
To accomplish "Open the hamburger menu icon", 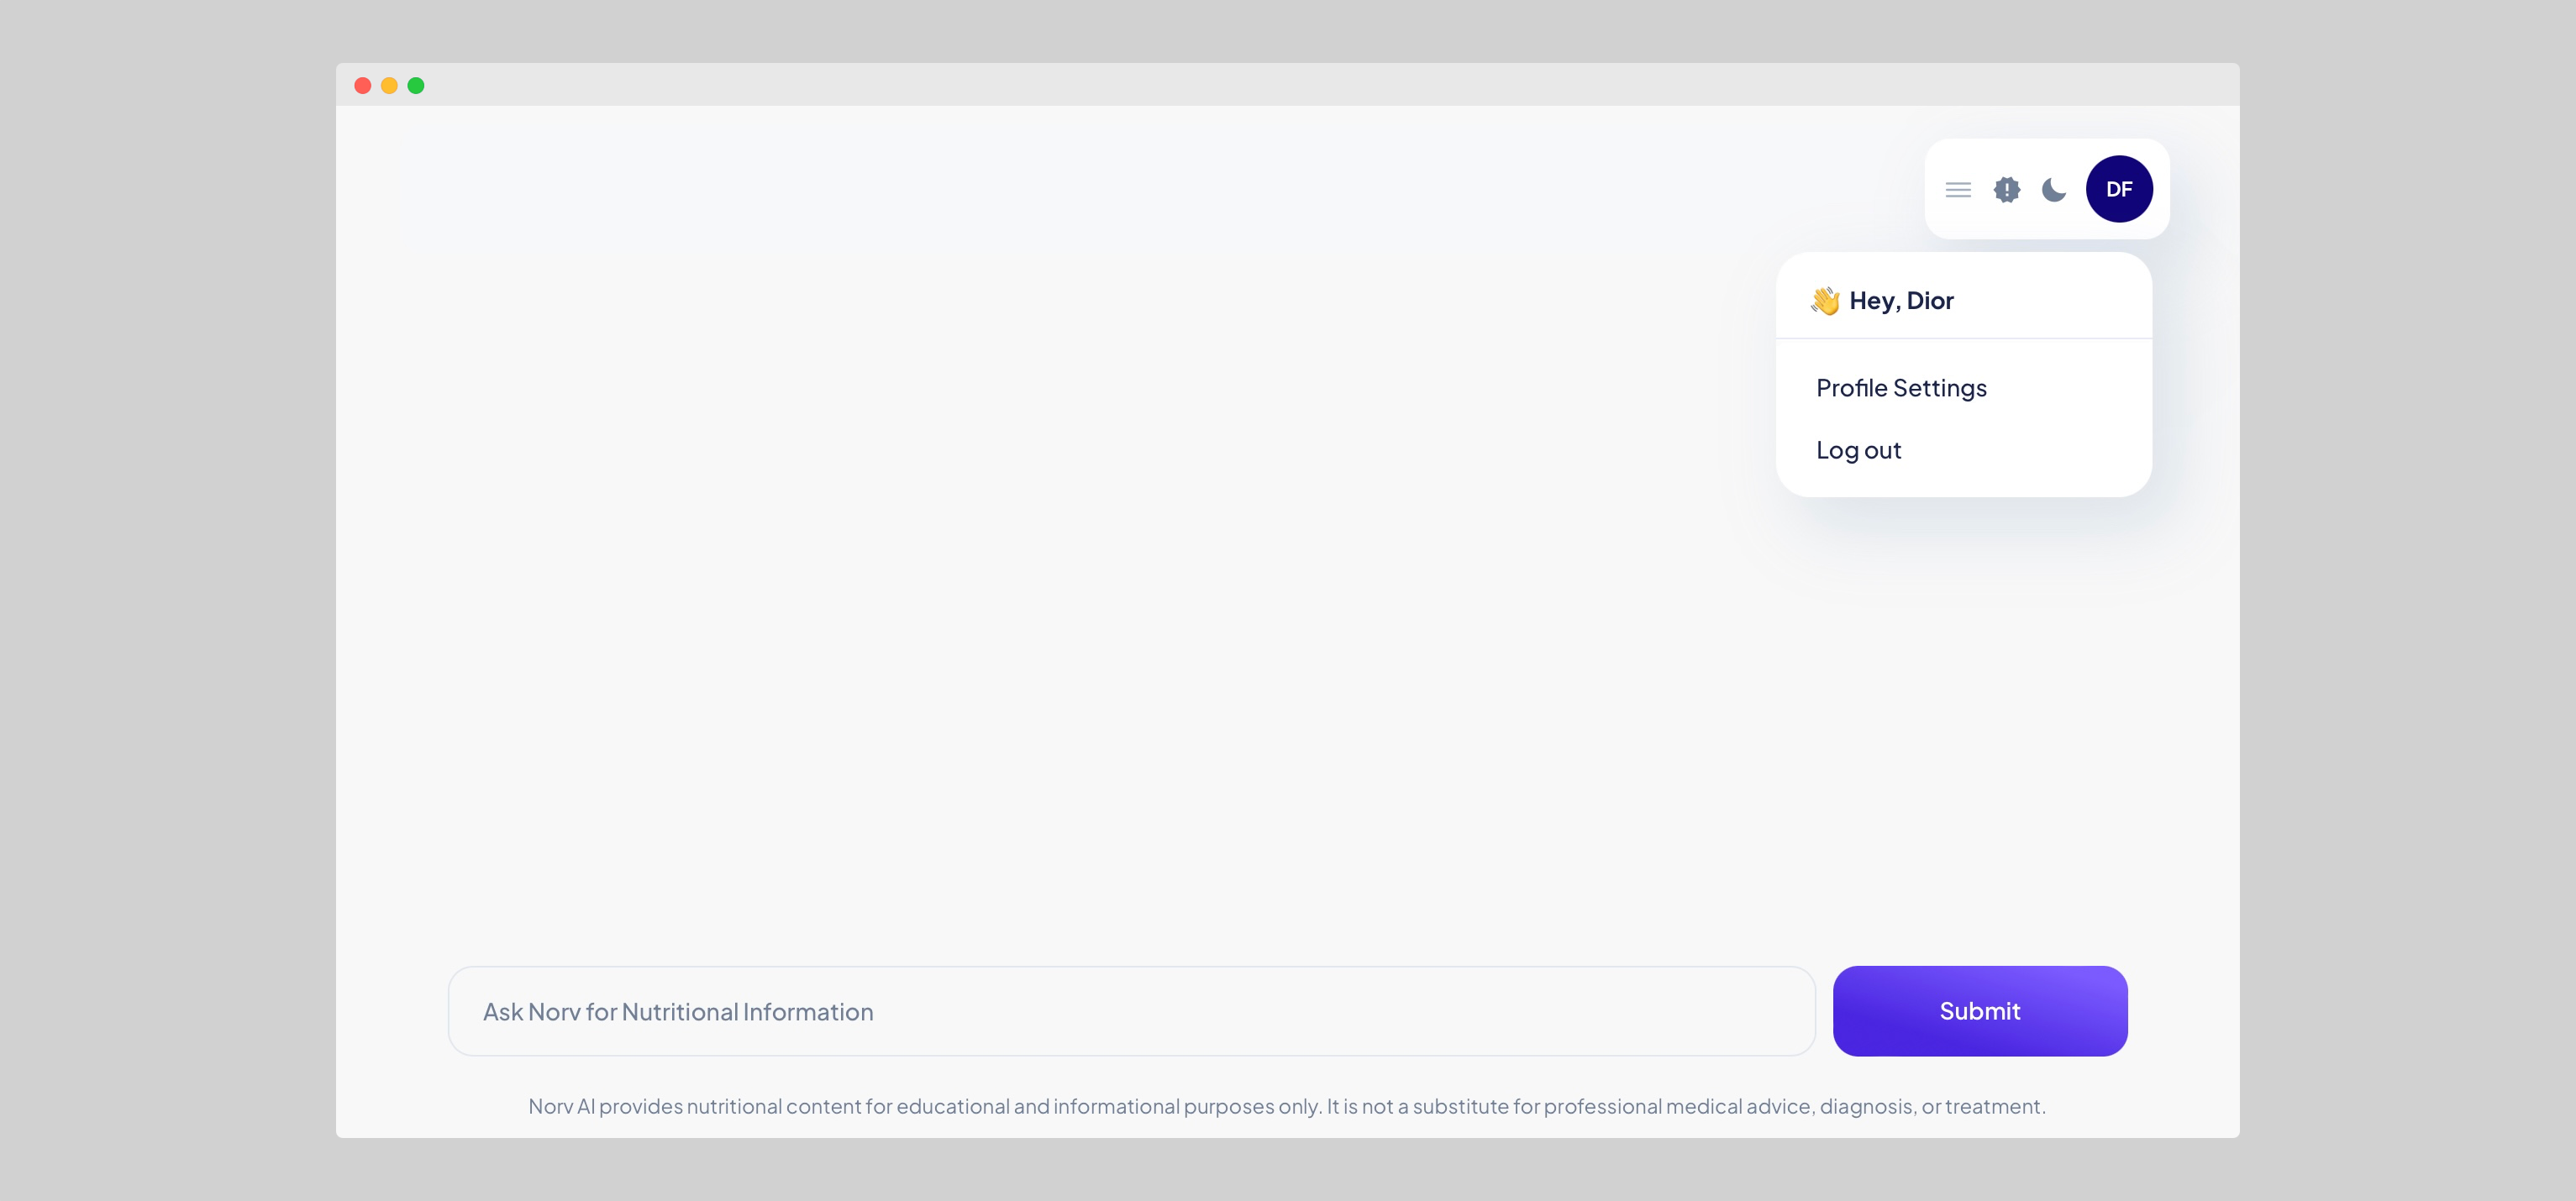I will tap(1957, 189).
